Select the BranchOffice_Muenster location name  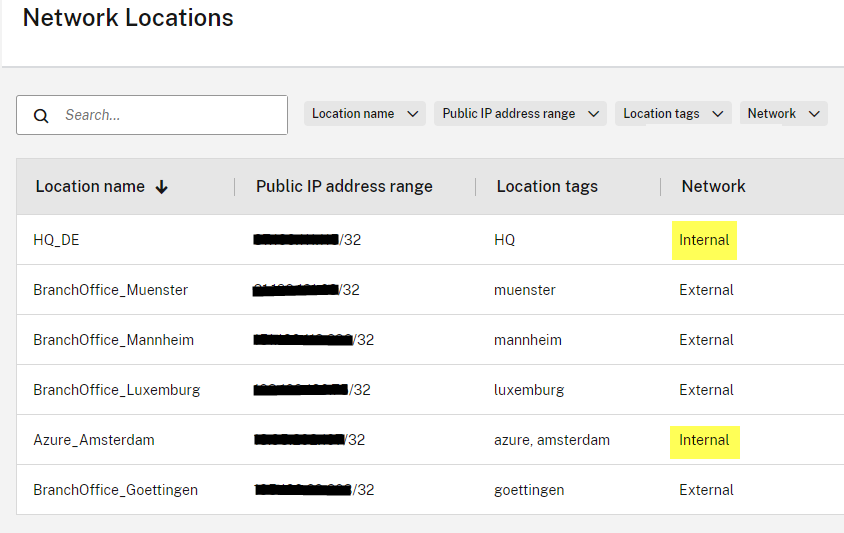coord(110,290)
